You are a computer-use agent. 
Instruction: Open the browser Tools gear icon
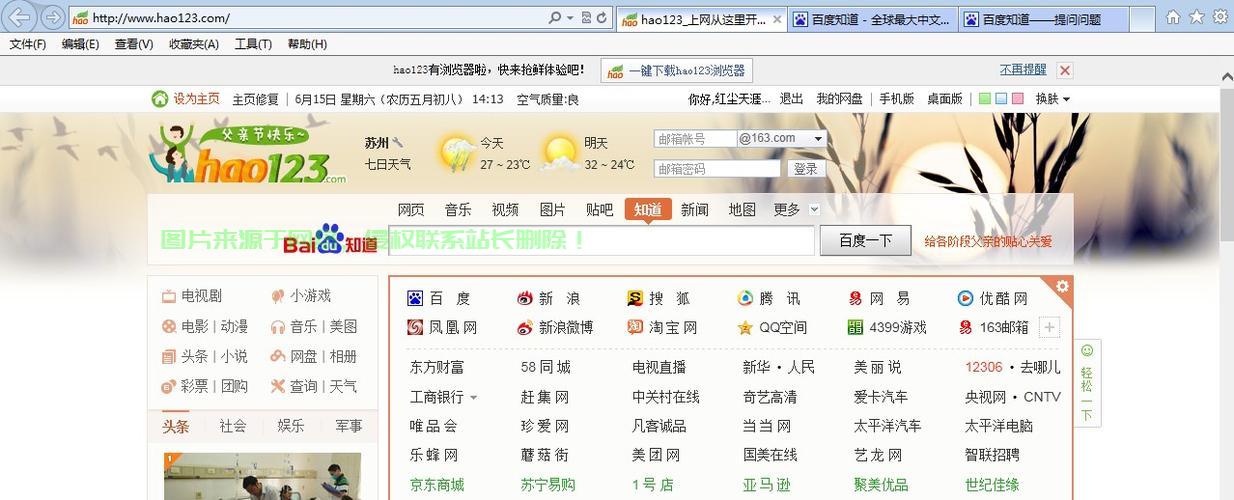(x=1220, y=17)
